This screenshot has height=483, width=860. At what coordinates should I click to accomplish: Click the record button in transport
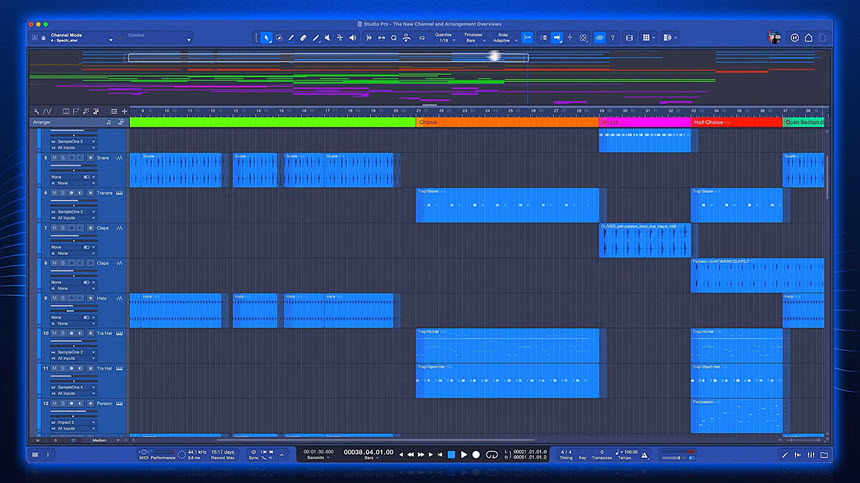[x=476, y=454]
